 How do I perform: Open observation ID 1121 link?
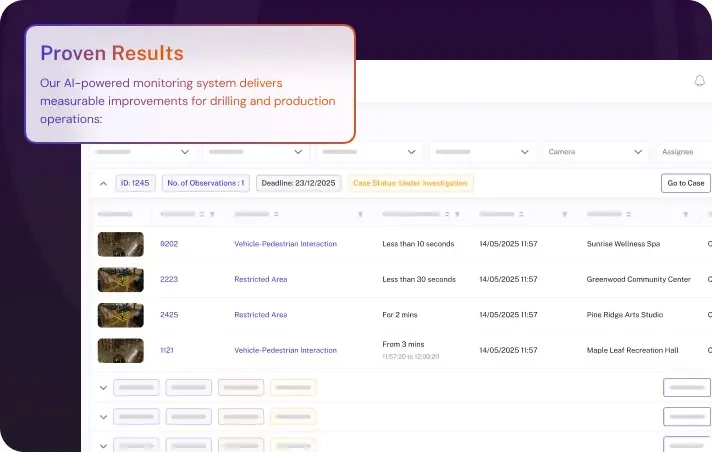[167, 350]
